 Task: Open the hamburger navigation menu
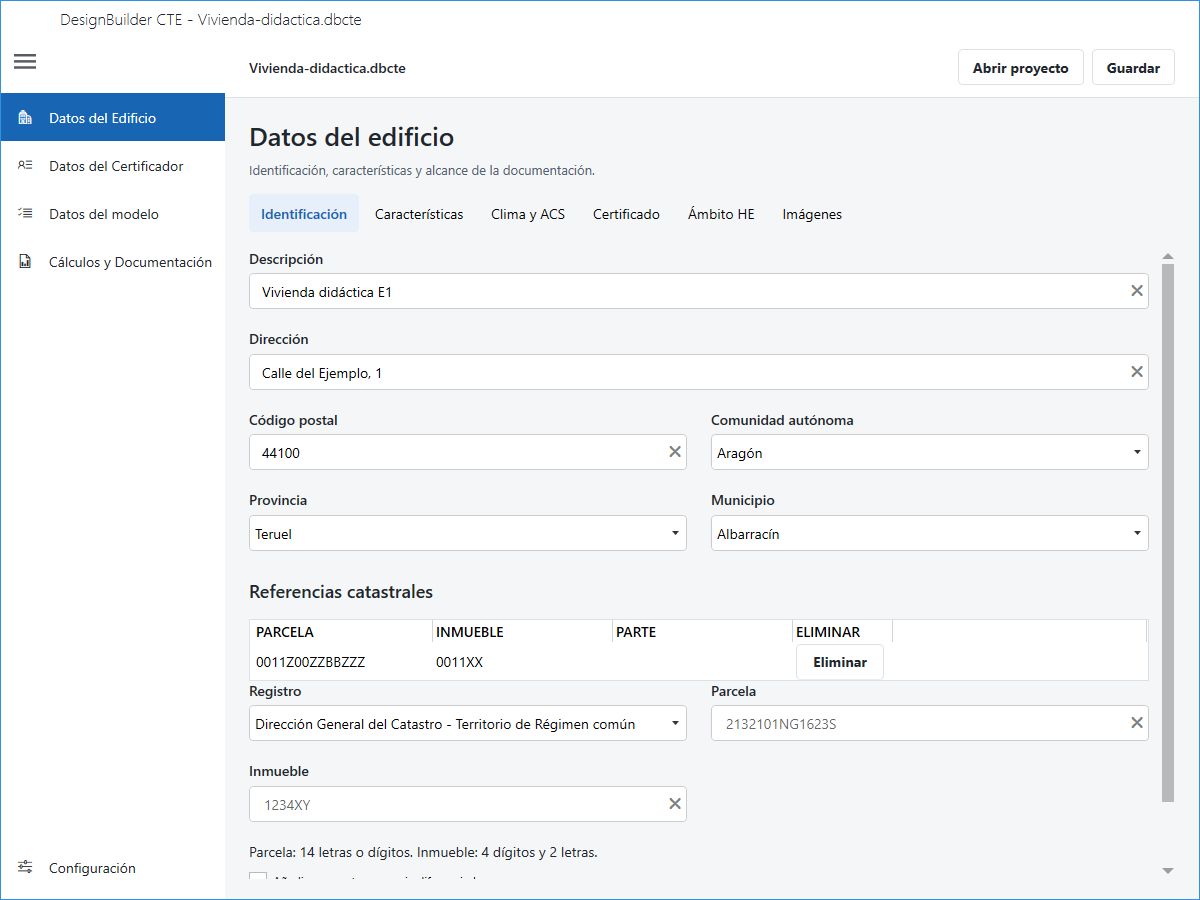(25, 61)
